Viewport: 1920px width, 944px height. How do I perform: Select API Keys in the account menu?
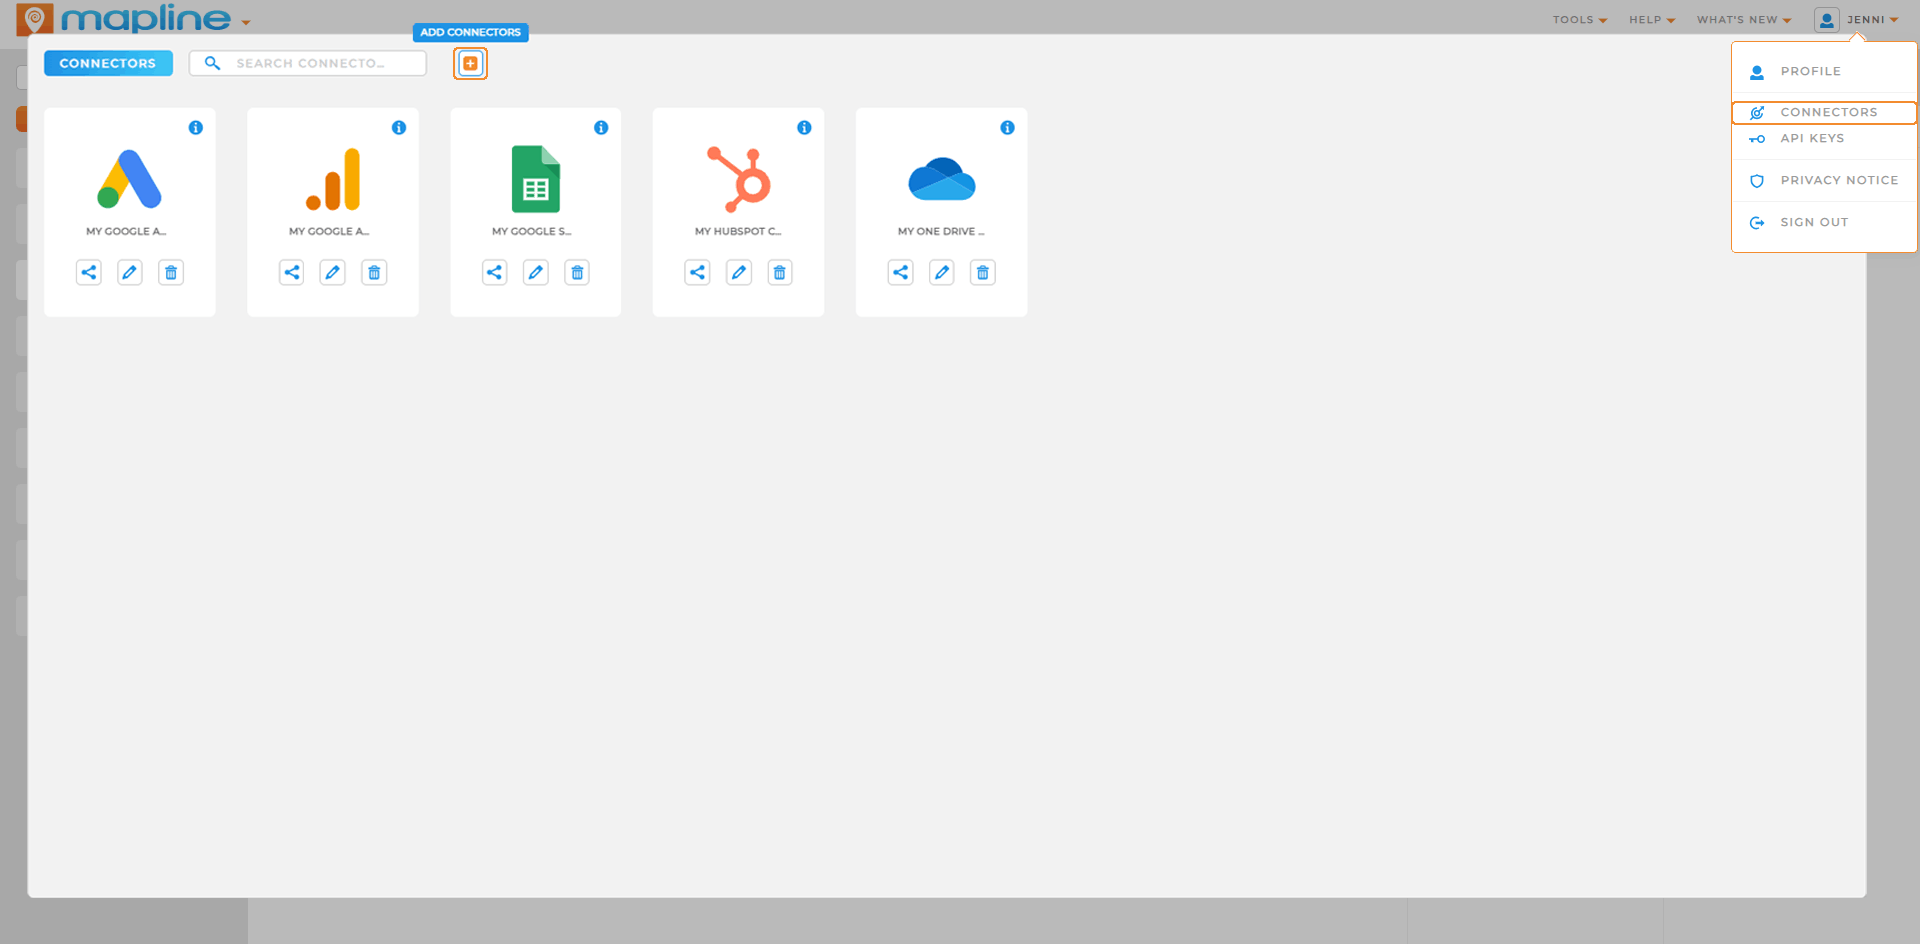tap(1811, 138)
